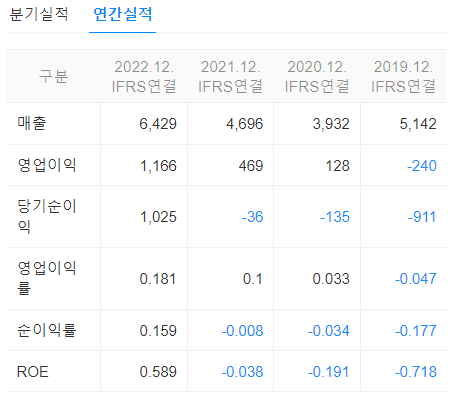
Task: Click the 5,142 sales value
Action: (x=418, y=124)
